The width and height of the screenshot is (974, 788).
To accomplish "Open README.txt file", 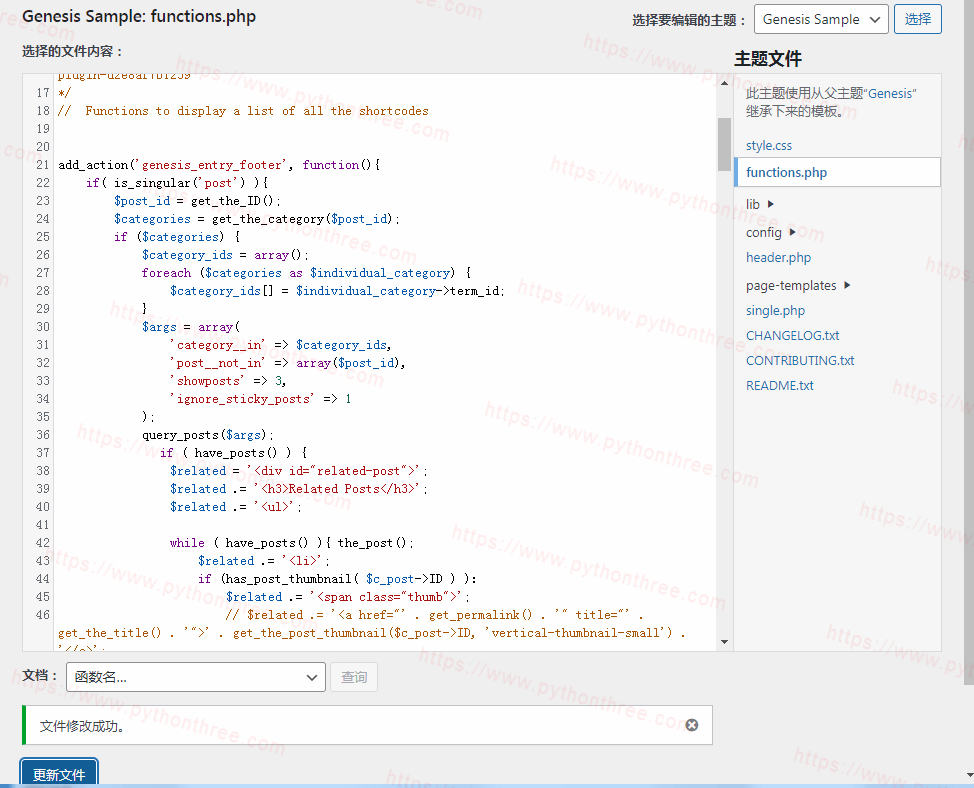I will pyautogui.click(x=779, y=386).
